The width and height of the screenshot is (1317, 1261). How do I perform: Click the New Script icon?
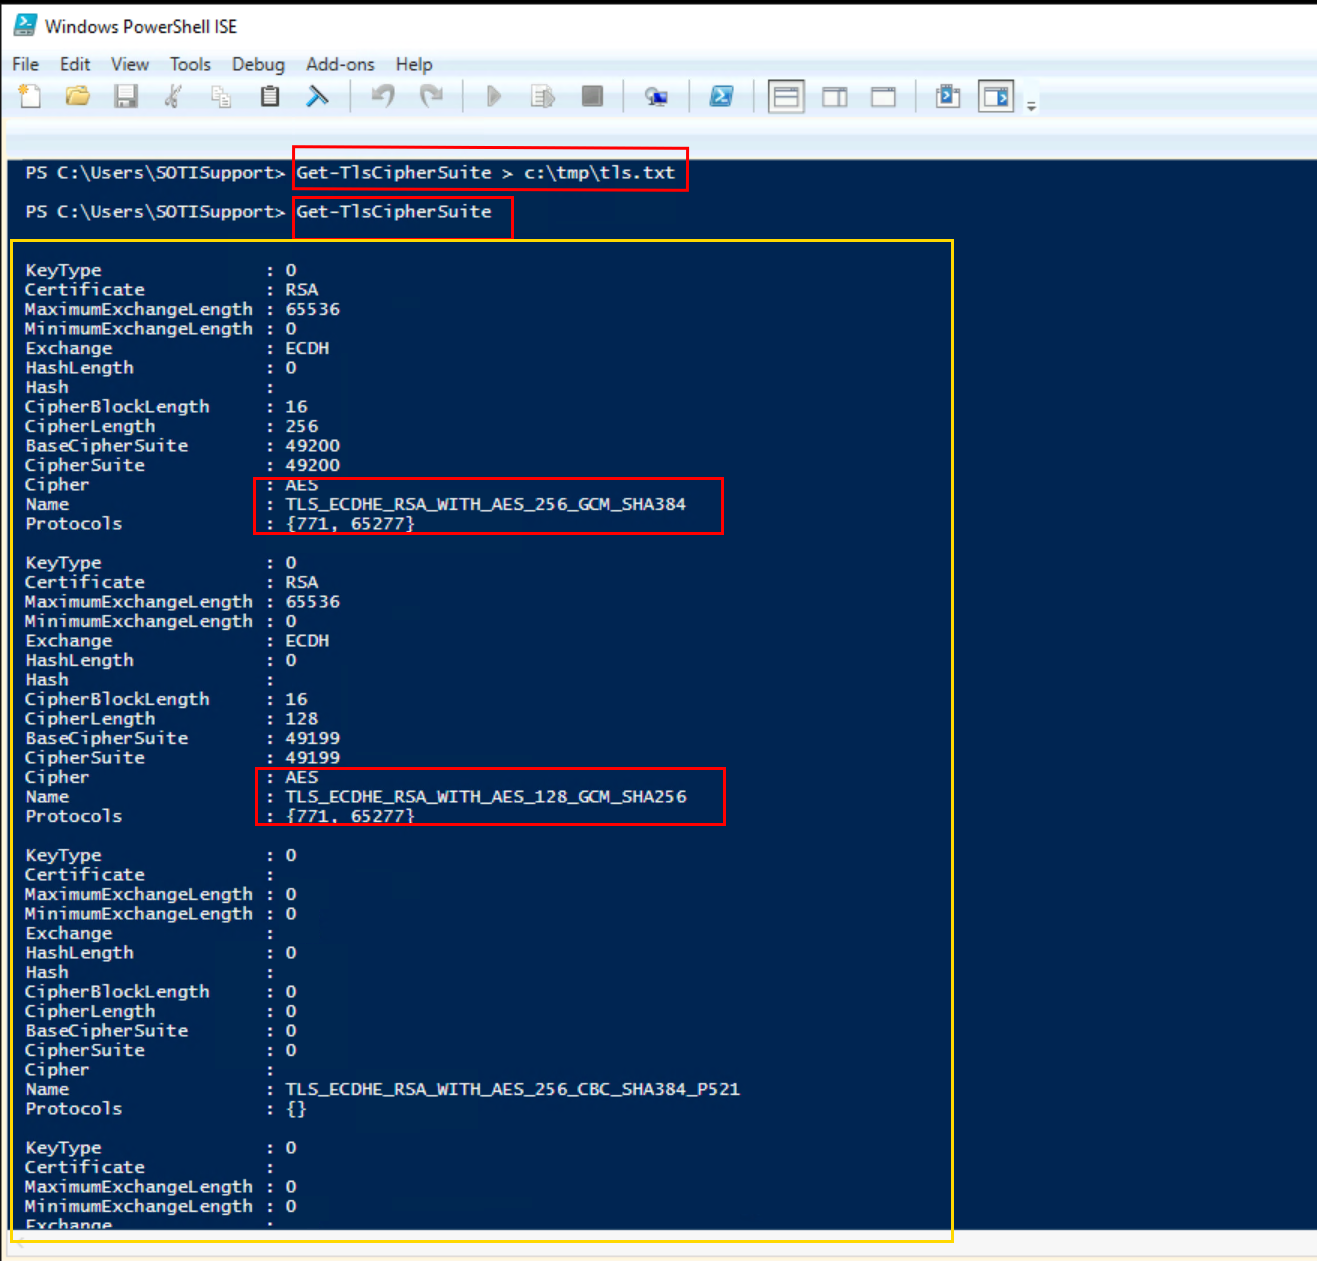(x=30, y=96)
